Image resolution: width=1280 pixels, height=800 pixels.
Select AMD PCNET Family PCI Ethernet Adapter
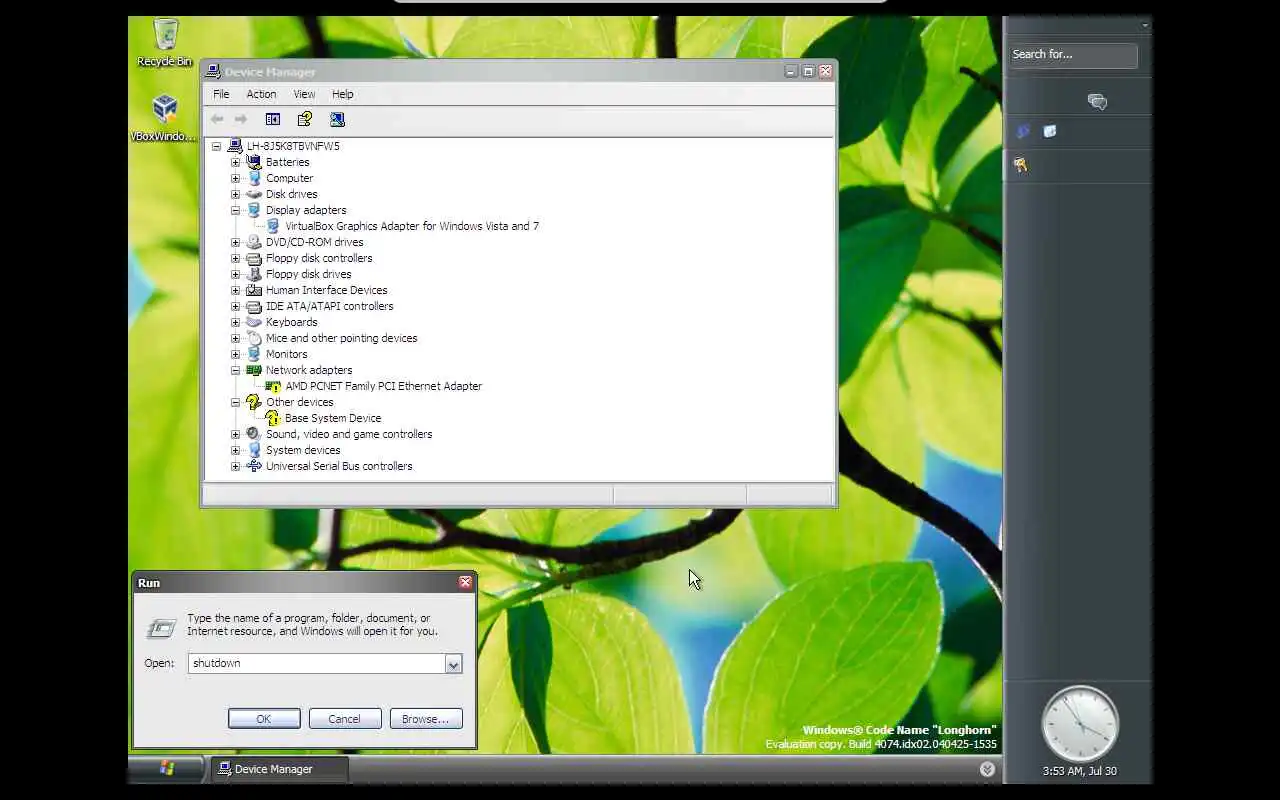click(x=383, y=386)
